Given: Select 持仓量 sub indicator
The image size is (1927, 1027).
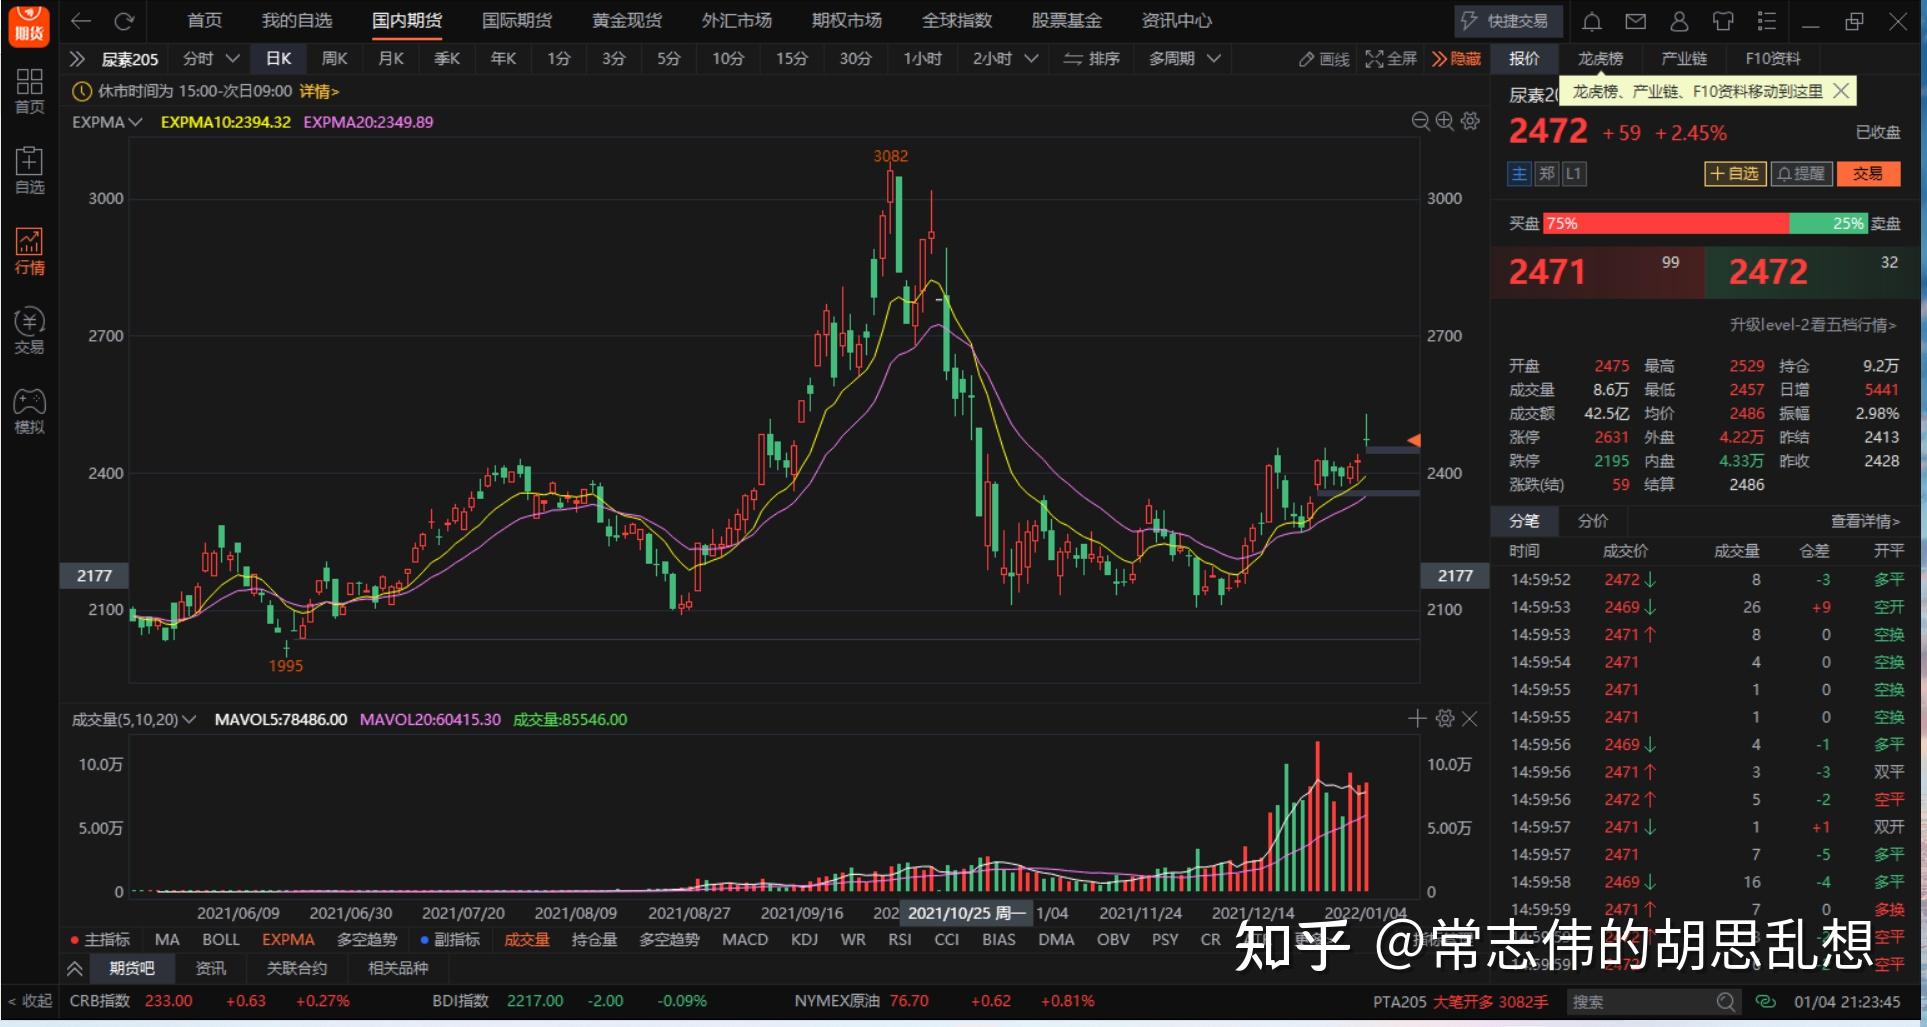Looking at the screenshot, I should 594,940.
